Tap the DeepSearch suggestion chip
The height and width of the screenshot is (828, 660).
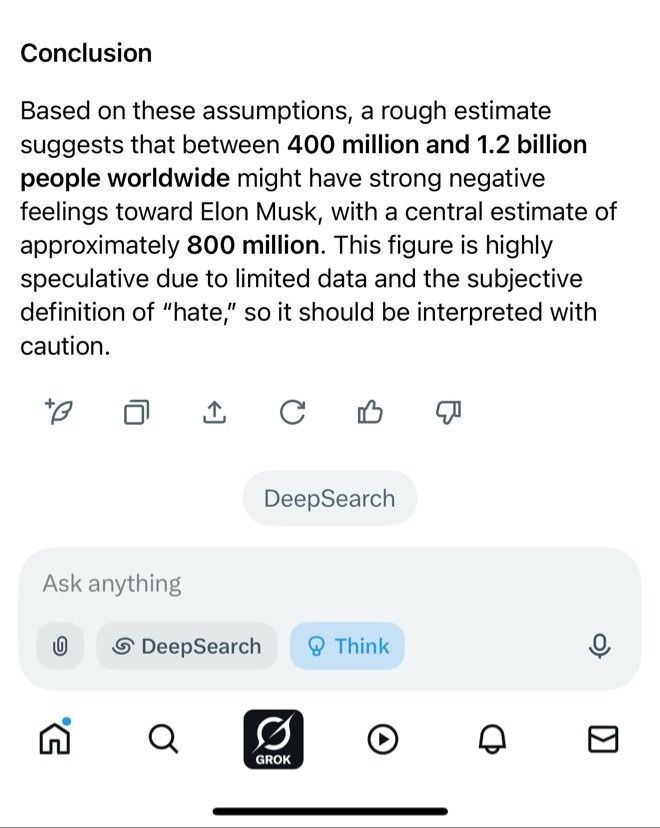pos(329,498)
